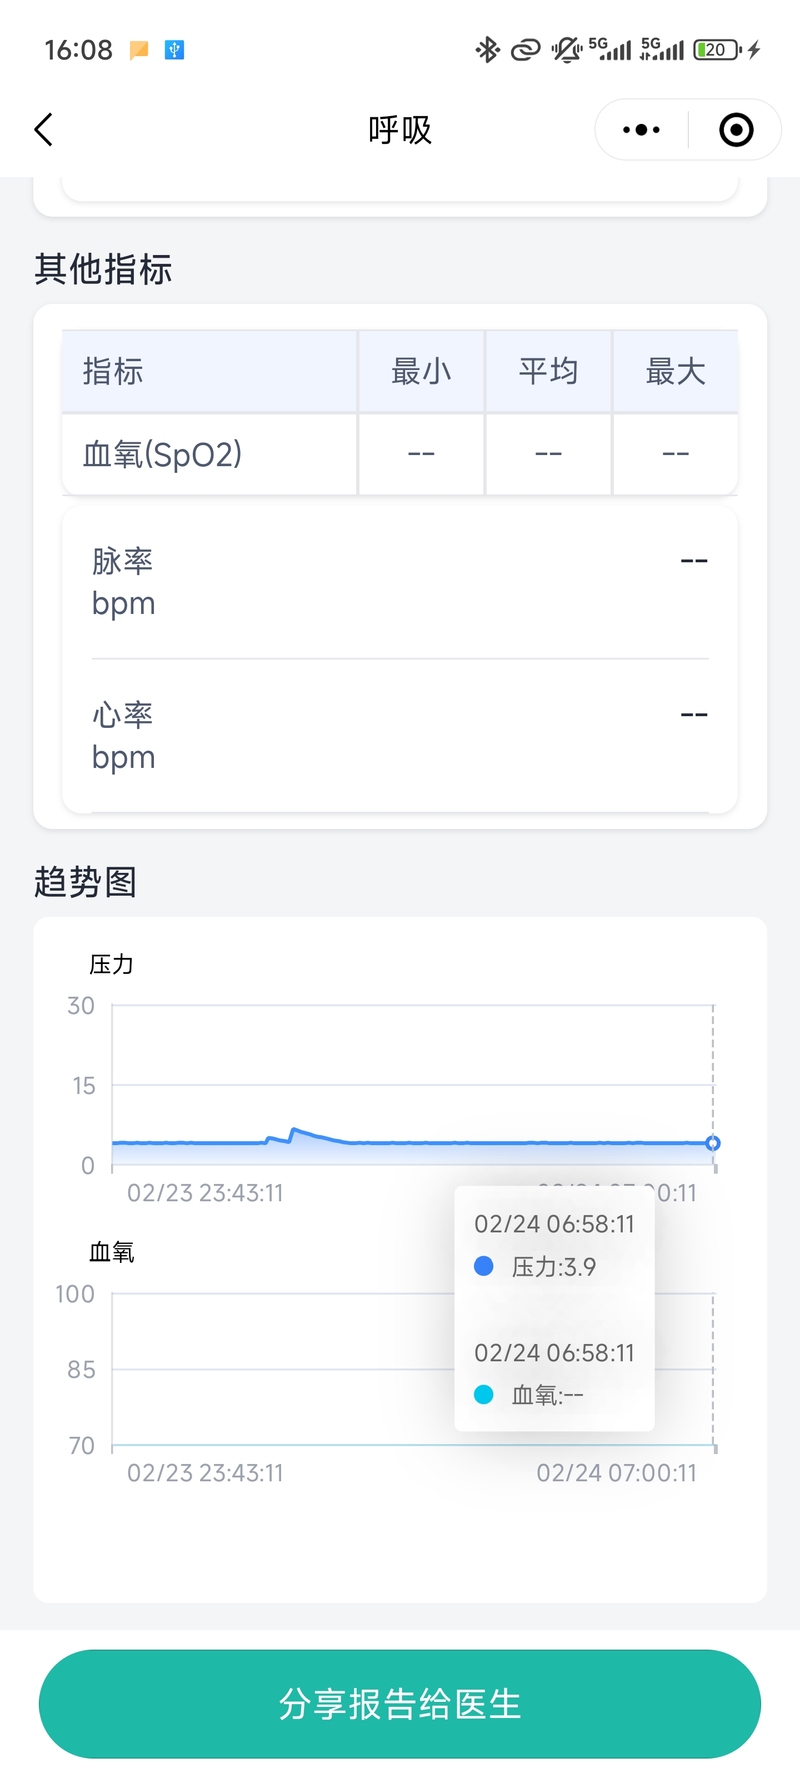Screen dimensions: 800x1778
Task: Tap the 心率 bpm row
Action: click(x=400, y=736)
